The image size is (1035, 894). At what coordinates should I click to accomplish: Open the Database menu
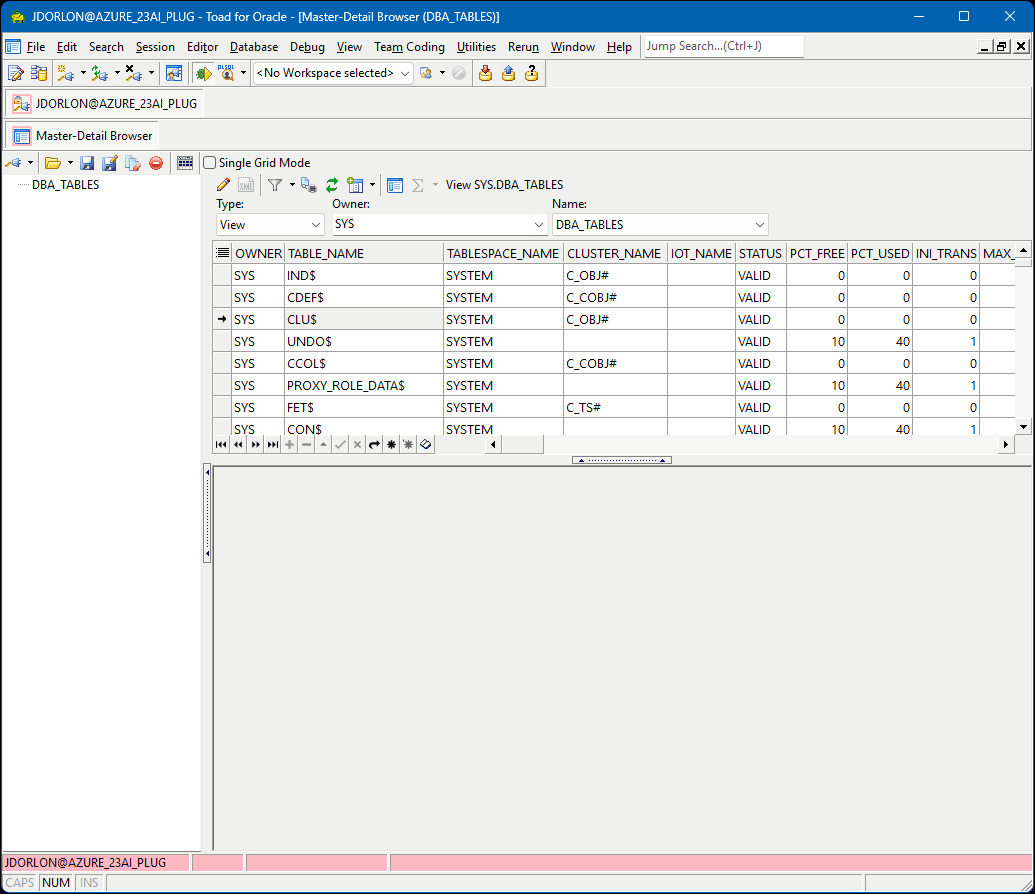tap(253, 47)
